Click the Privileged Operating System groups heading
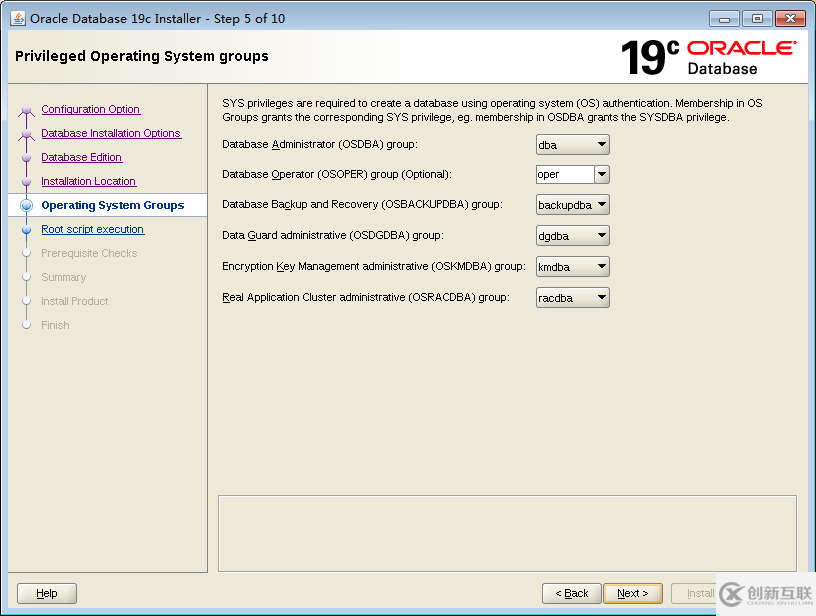816x616 pixels. coord(142,56)
